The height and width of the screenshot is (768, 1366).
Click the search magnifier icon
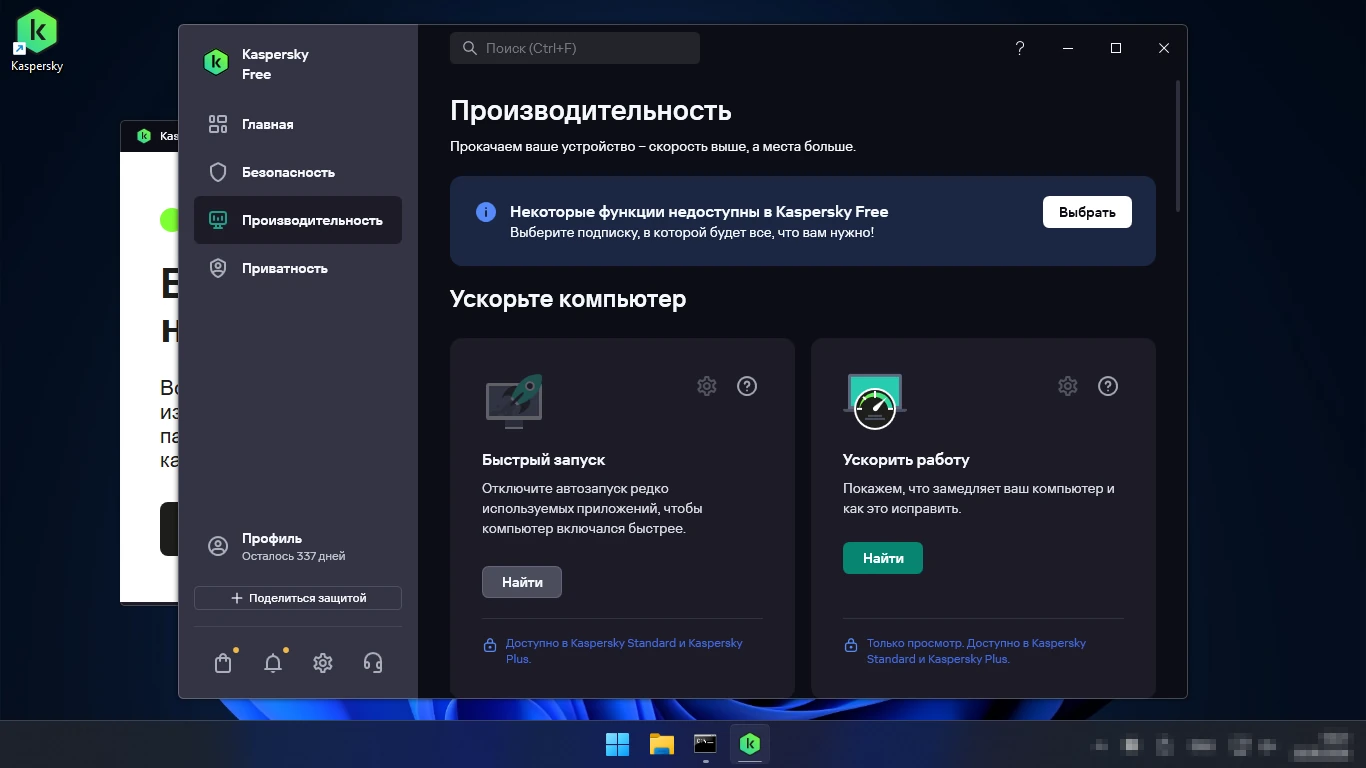coord(470,48)
